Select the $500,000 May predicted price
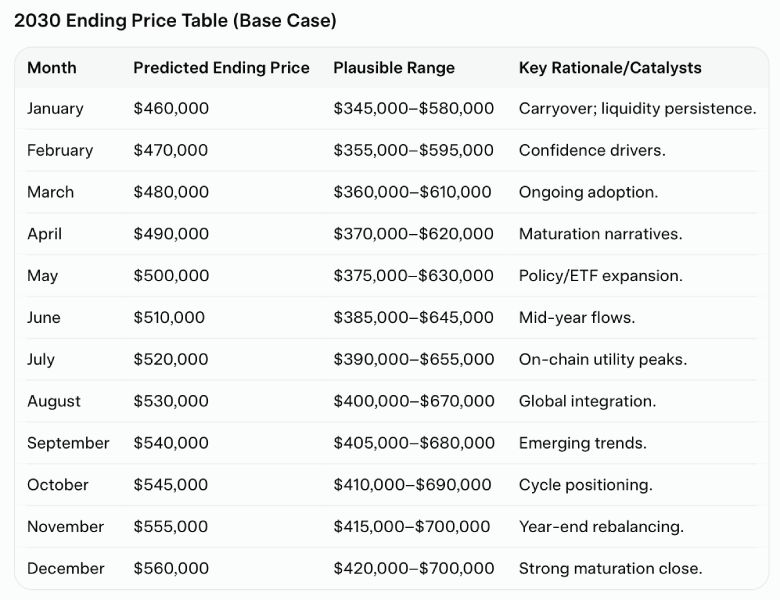The width and height of the screenshot is (780, 600). pyautogui.click(x=171, y=276)
